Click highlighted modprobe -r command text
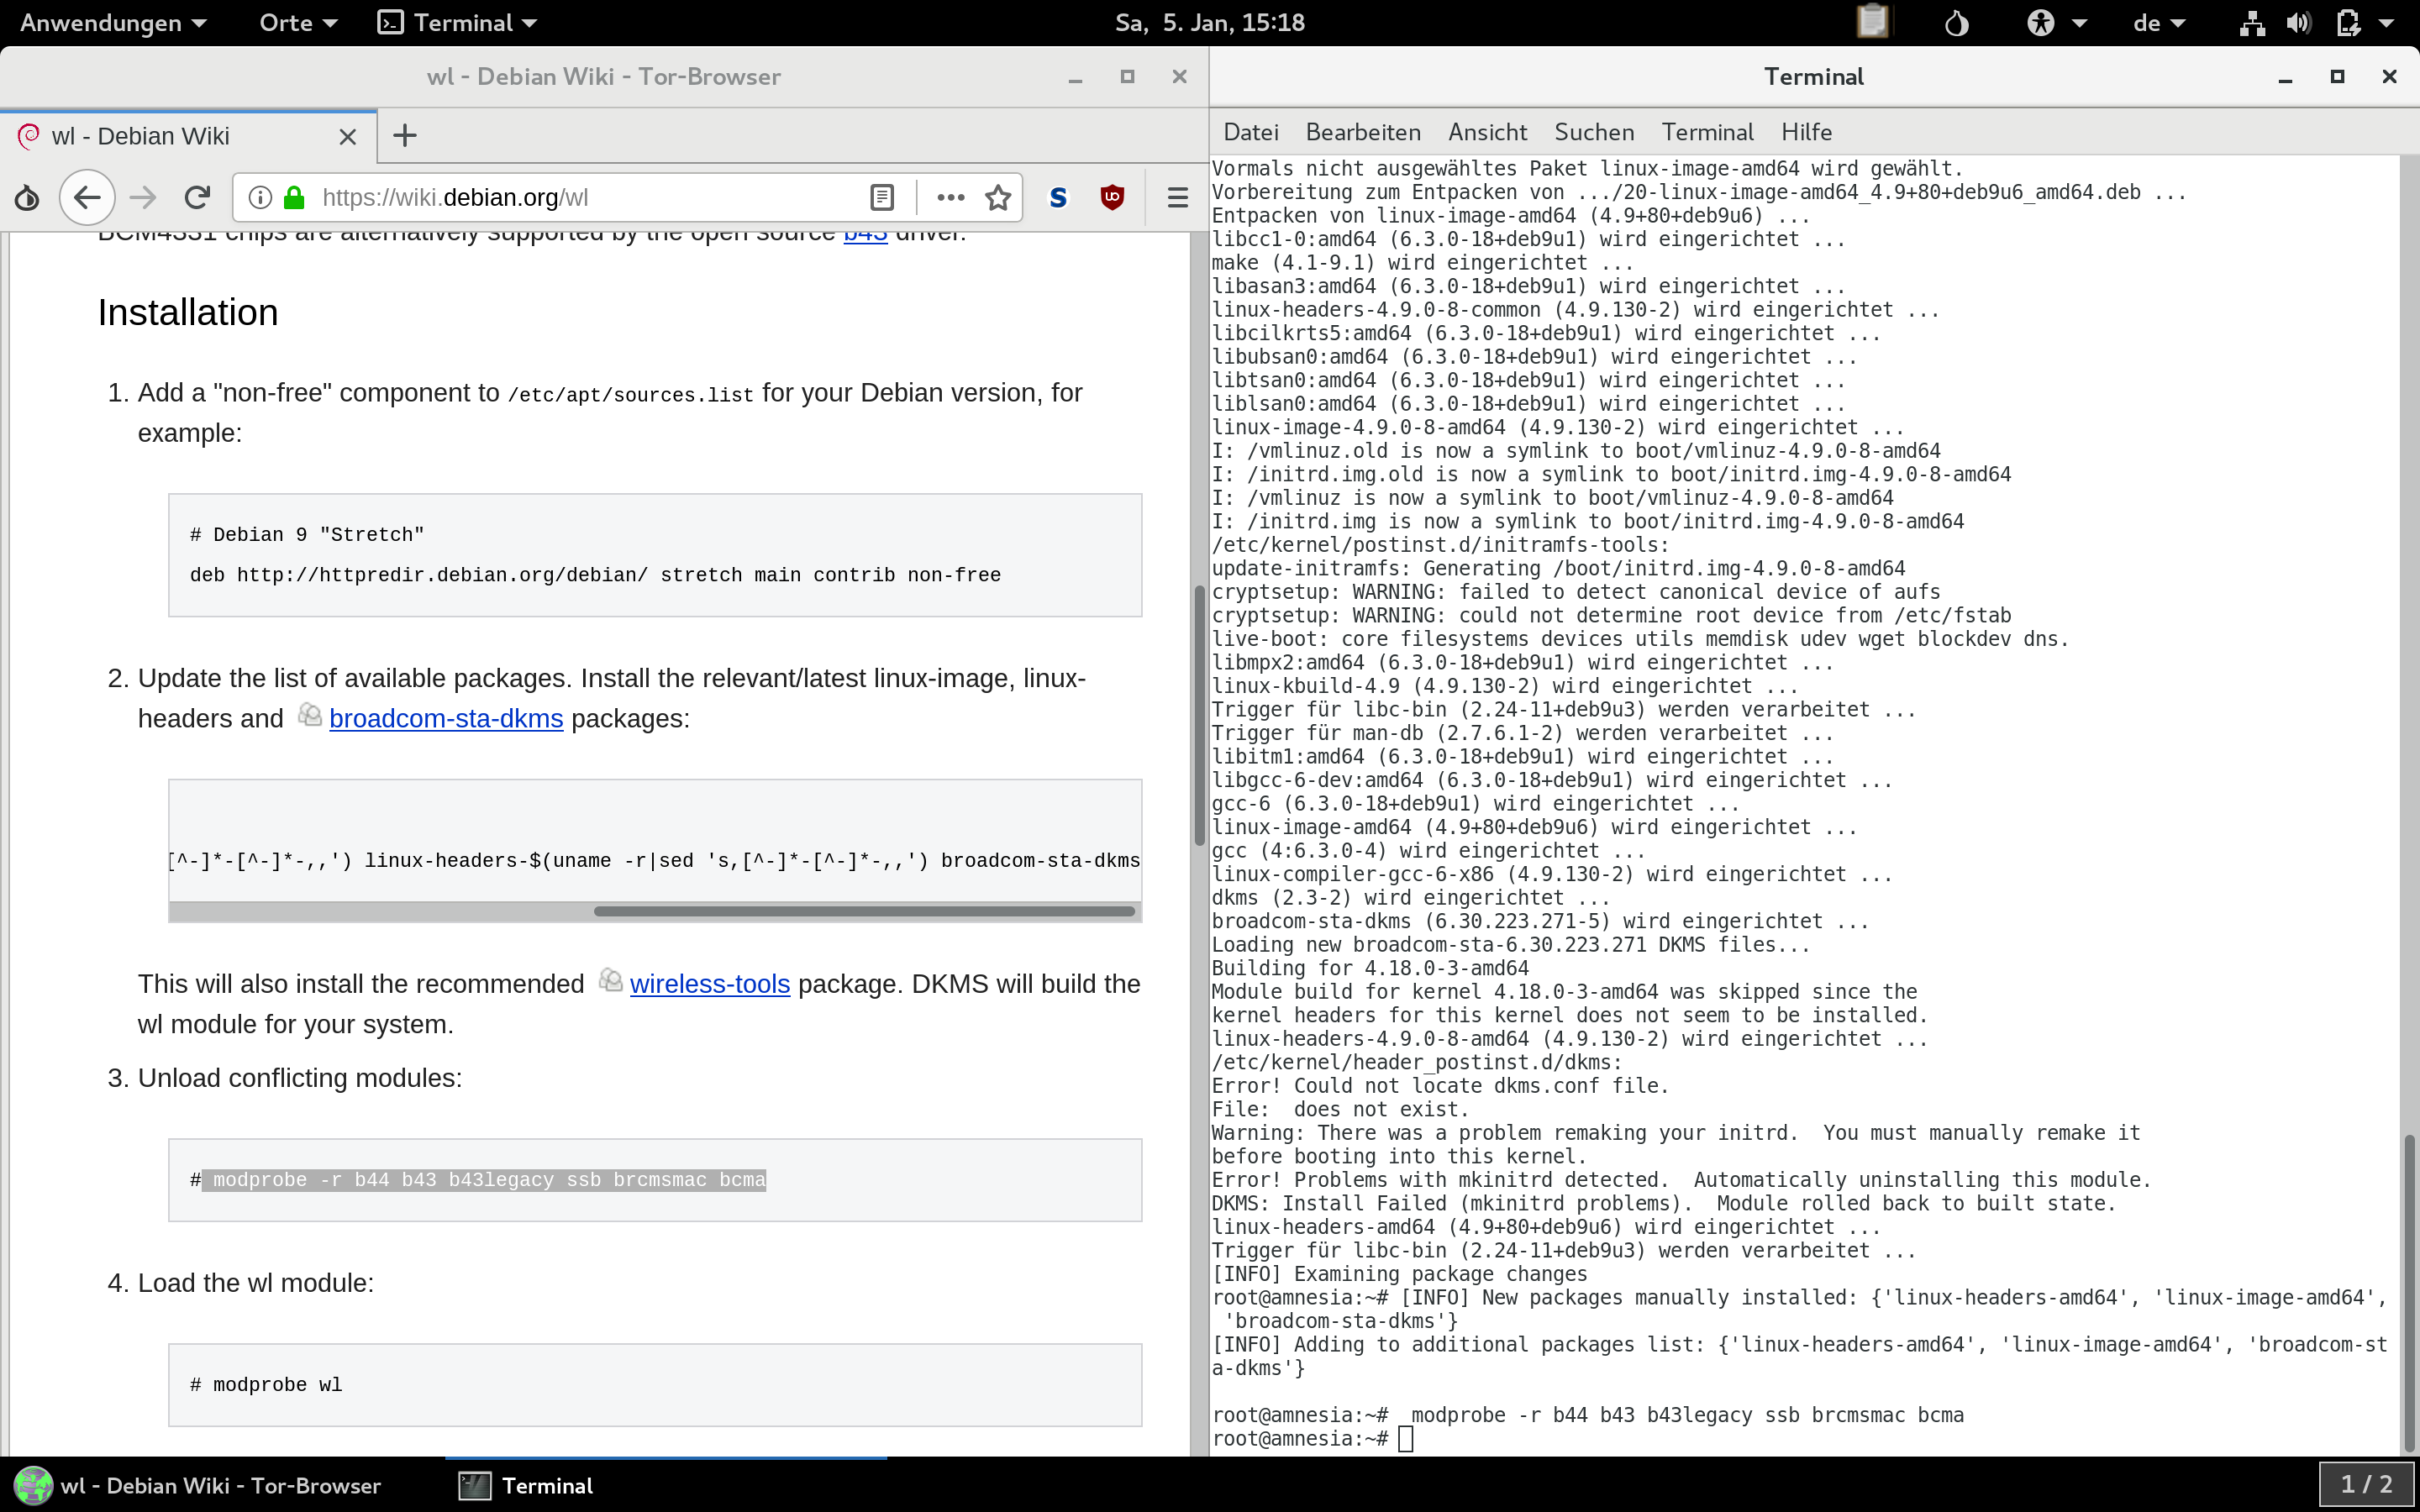 pos(484,1180)
